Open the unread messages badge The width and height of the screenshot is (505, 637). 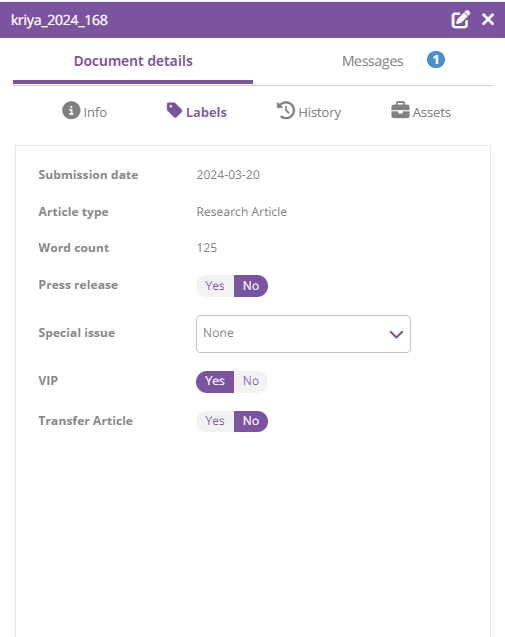436,60
